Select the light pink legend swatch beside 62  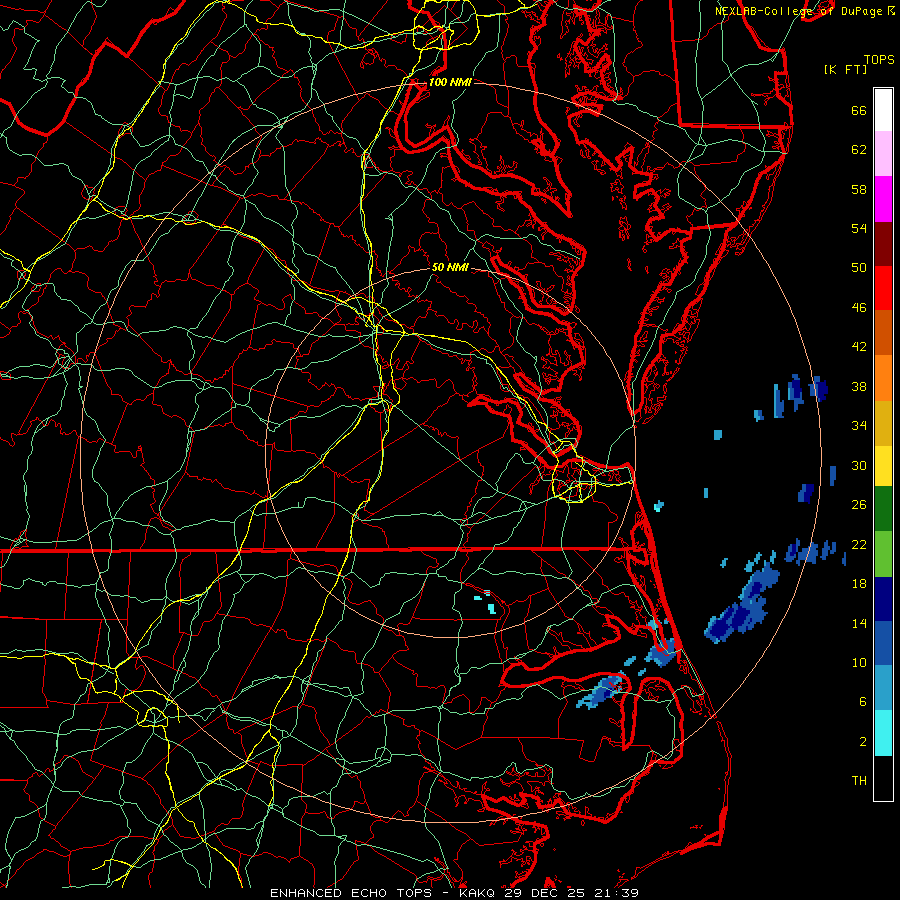click(x=883, y=154)
